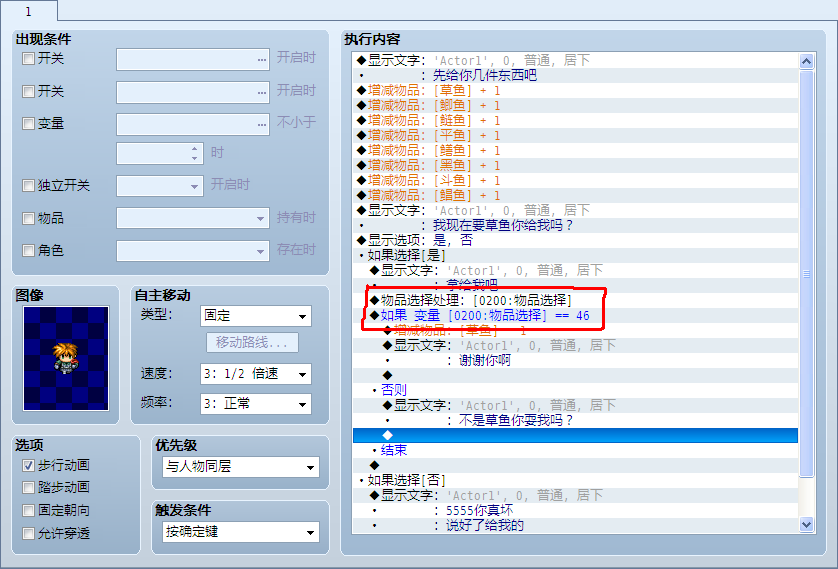
Task: Check the 踏步动画 option
Action: pos(28,487)
